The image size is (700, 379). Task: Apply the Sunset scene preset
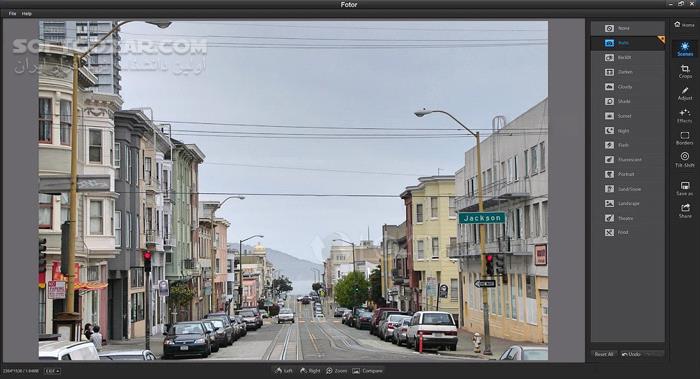pos(627,116)
